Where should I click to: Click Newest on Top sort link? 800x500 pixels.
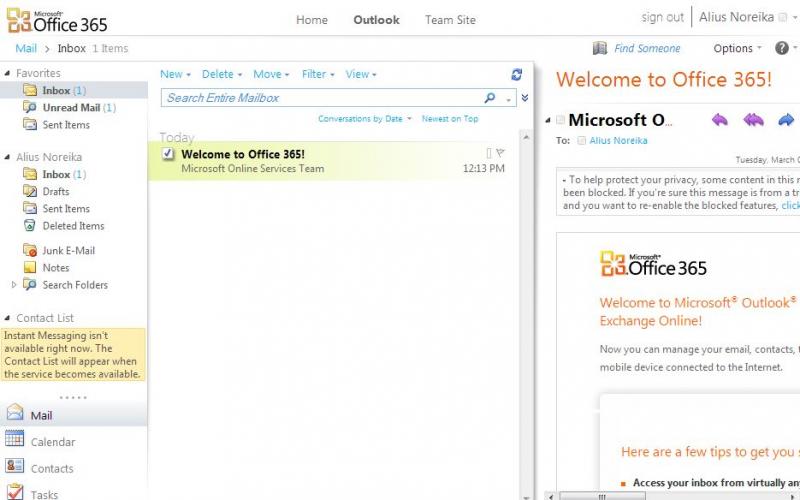[x=450, y=119]
